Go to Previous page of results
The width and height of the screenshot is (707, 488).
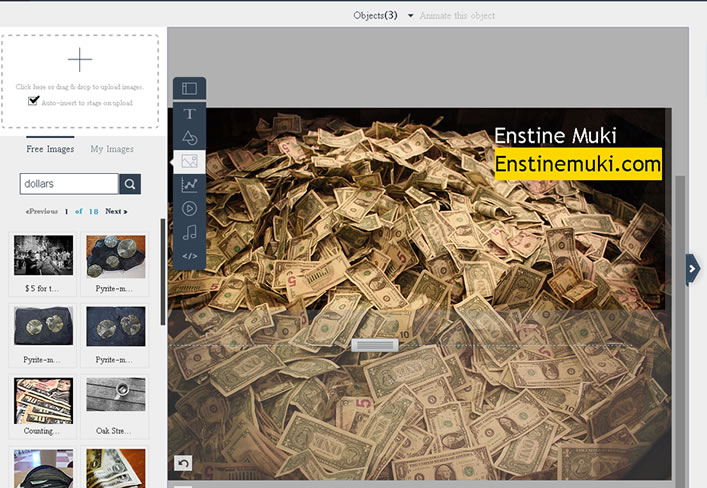[42, 211]
